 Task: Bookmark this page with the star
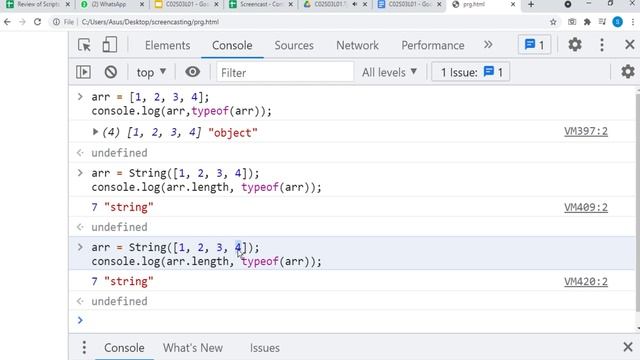pos(553,22)
